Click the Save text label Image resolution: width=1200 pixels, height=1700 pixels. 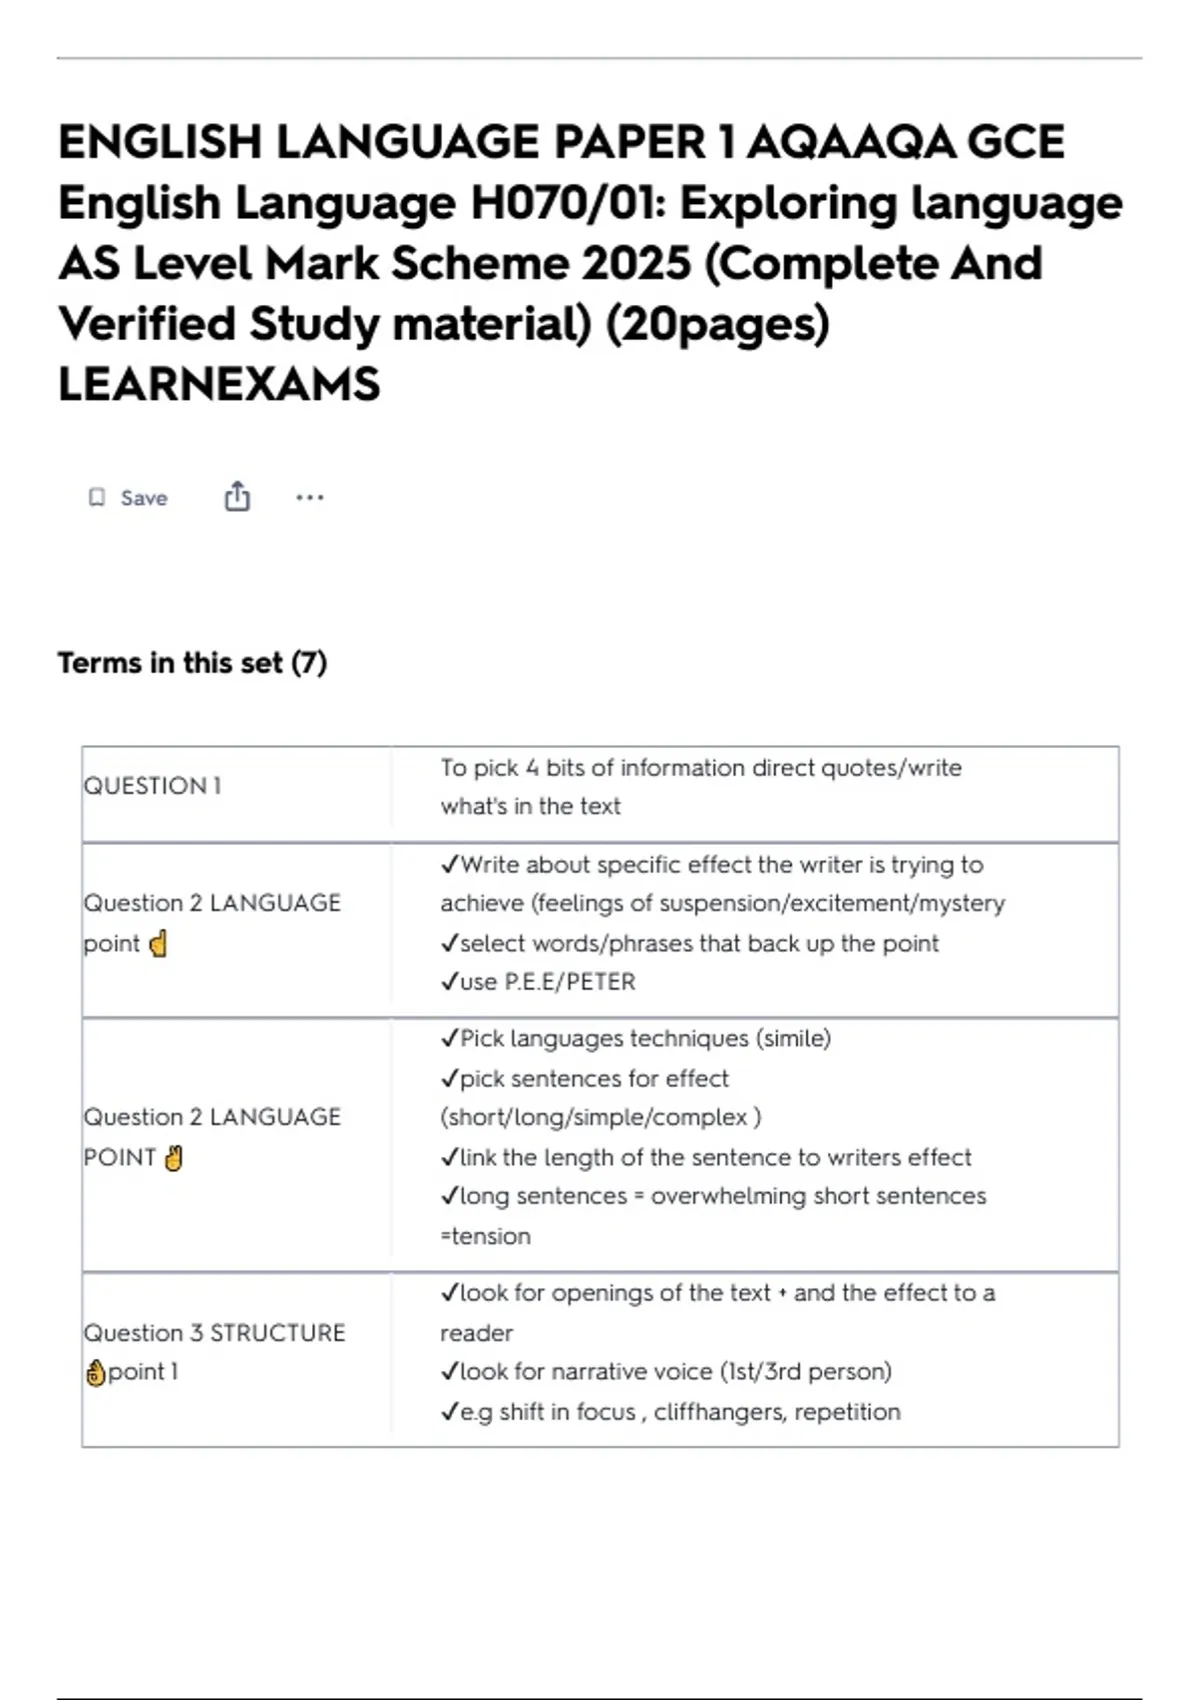click(x=144, y=498)
